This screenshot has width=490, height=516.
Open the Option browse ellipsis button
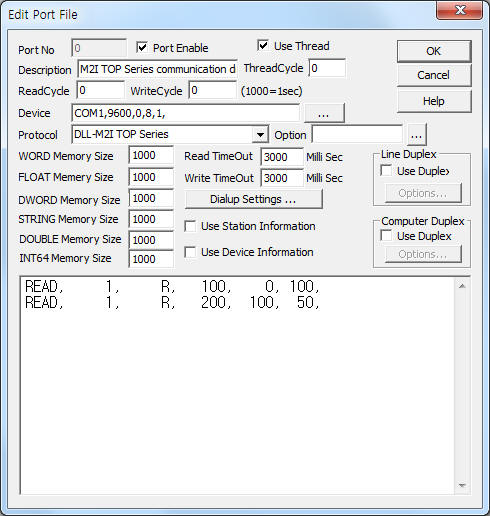pos(416,135)
